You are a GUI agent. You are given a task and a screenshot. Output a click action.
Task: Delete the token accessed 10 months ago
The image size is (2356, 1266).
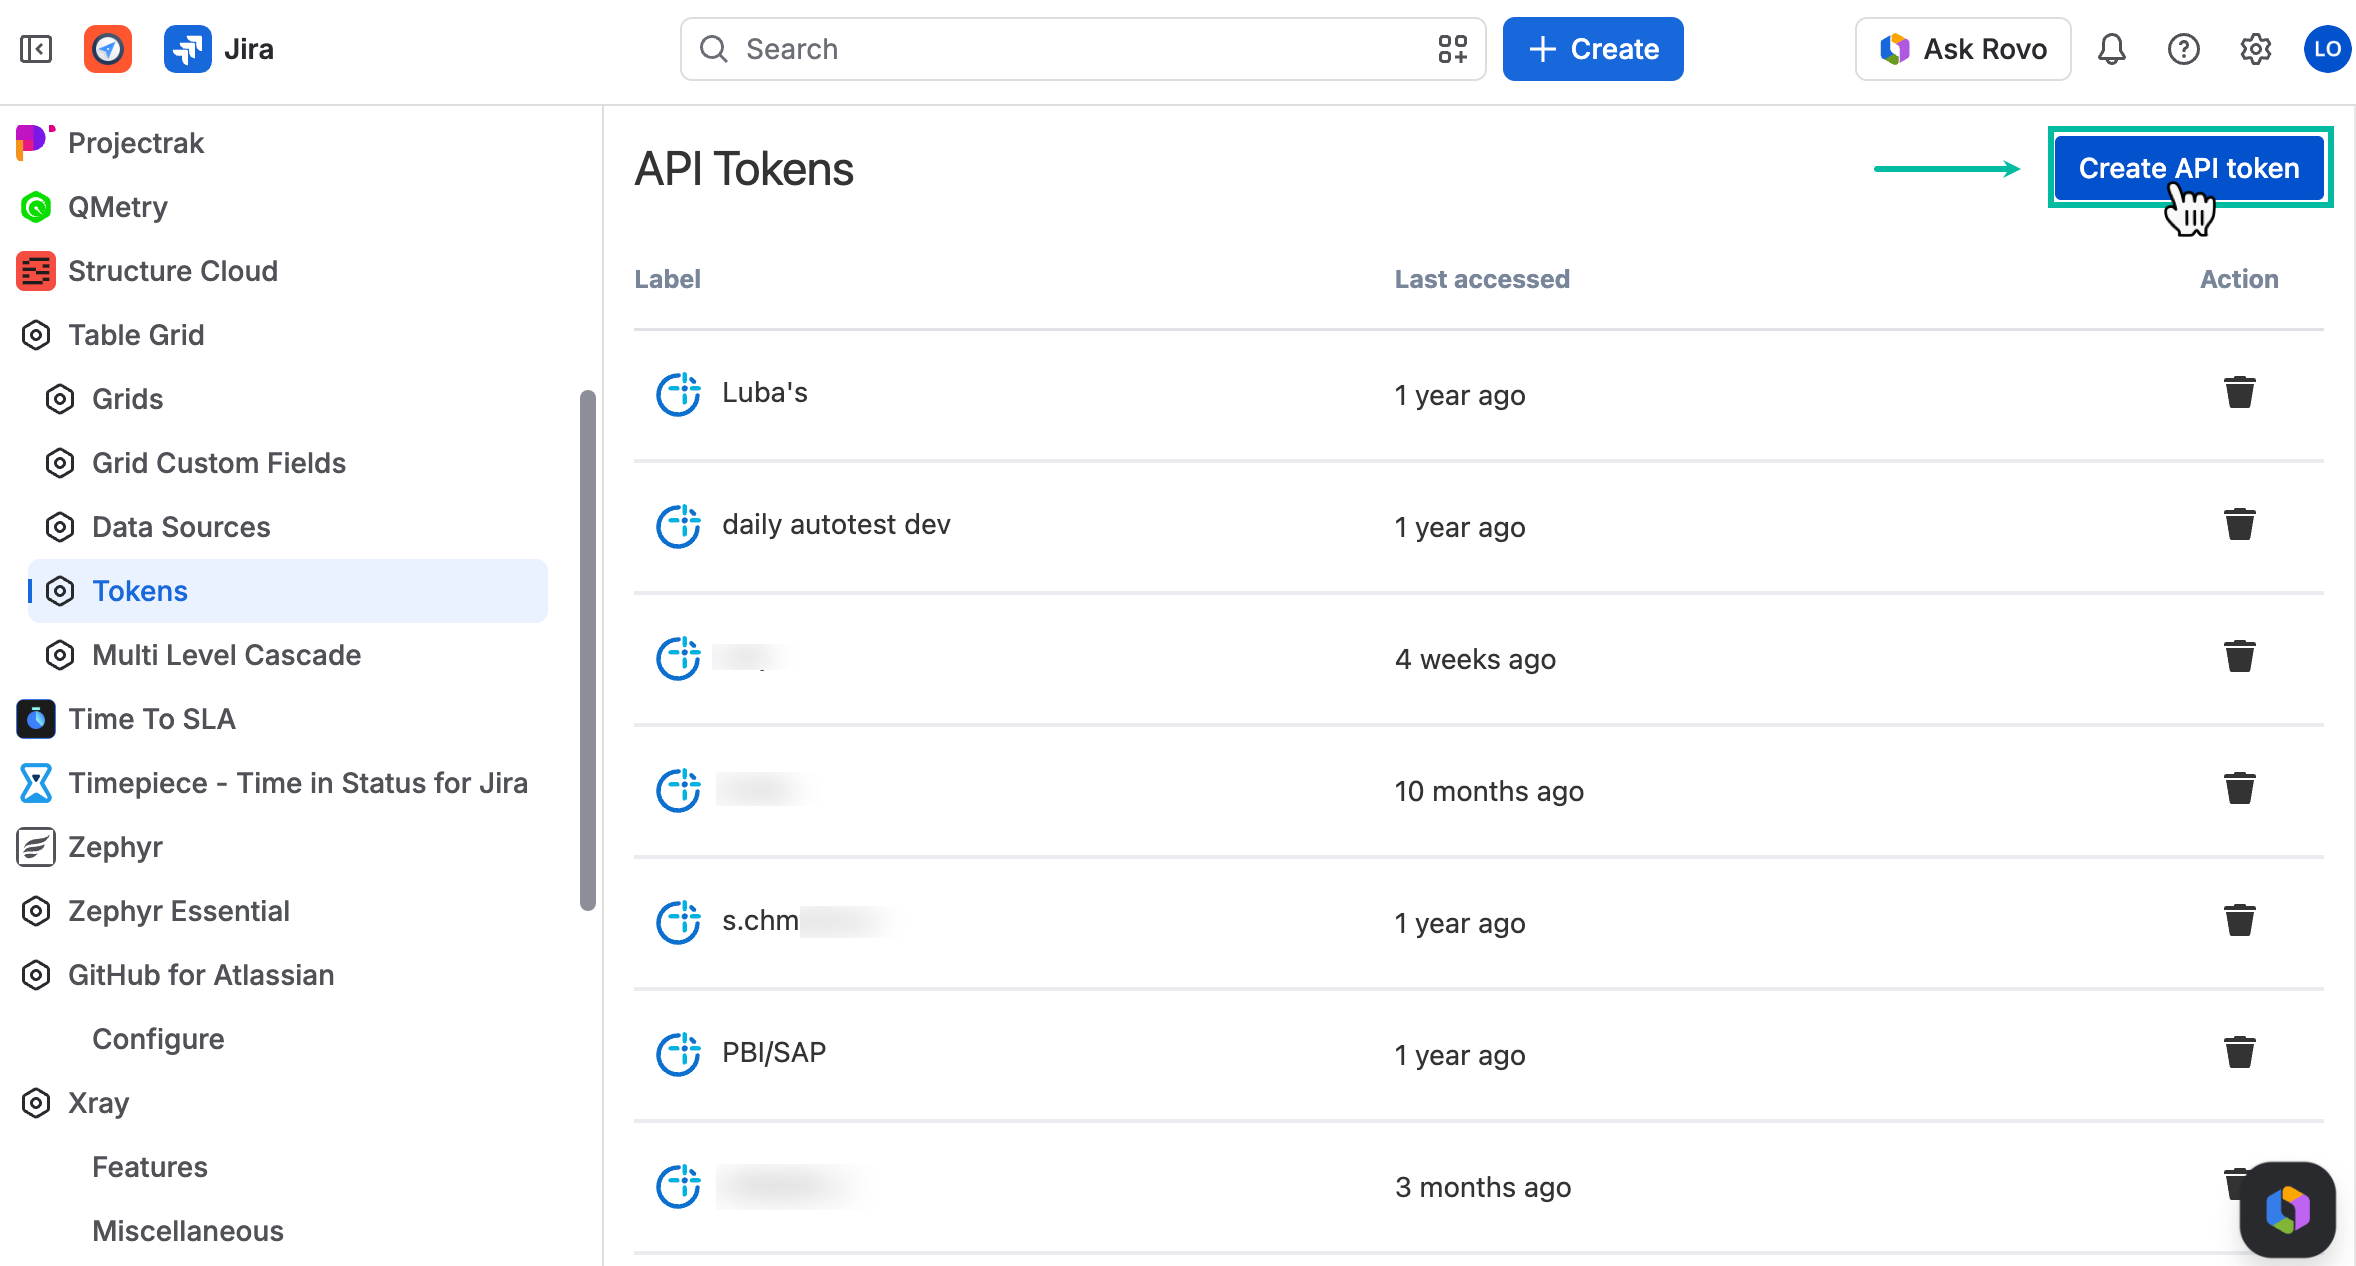(x=2239, y=789)
